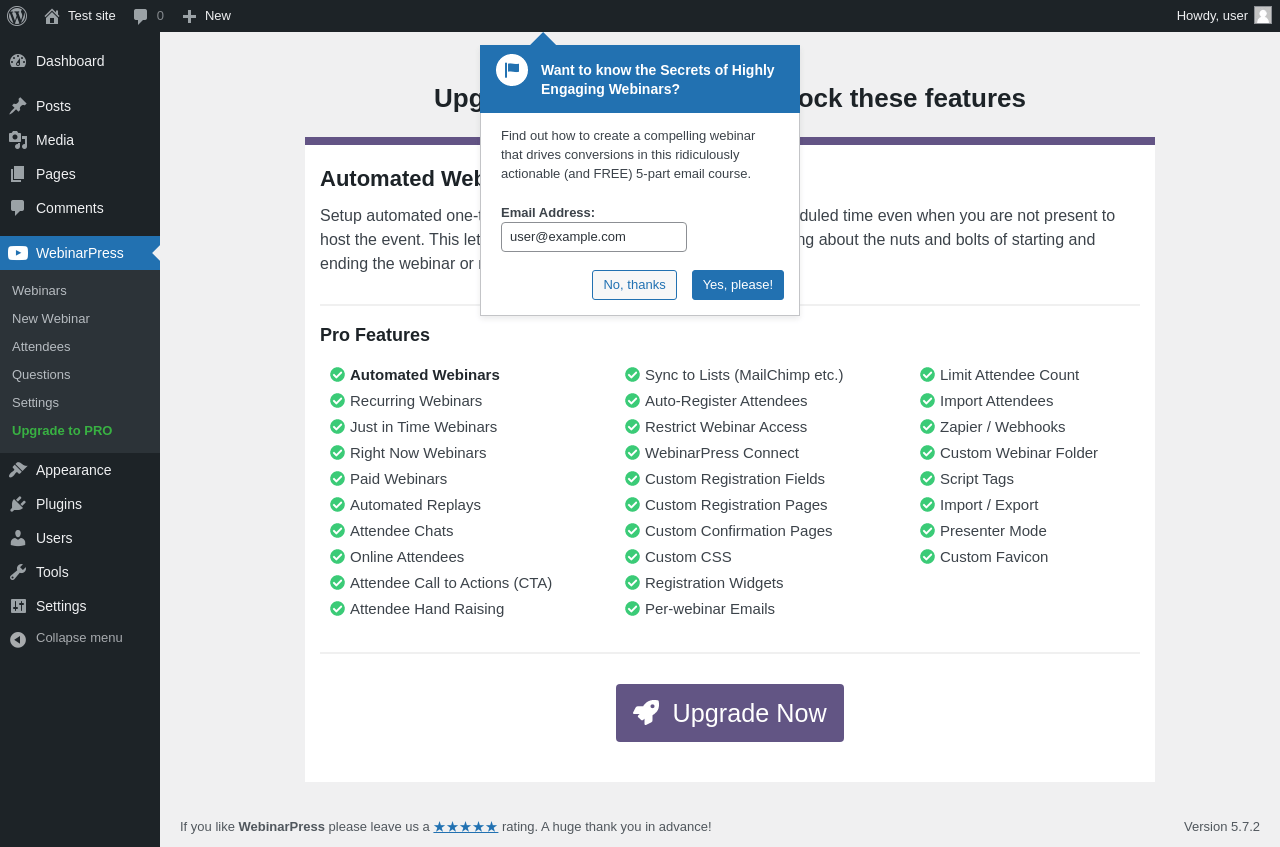Click the No, thanks button
This screenshot has height=847, width=1280.
[x=634, y=285]
